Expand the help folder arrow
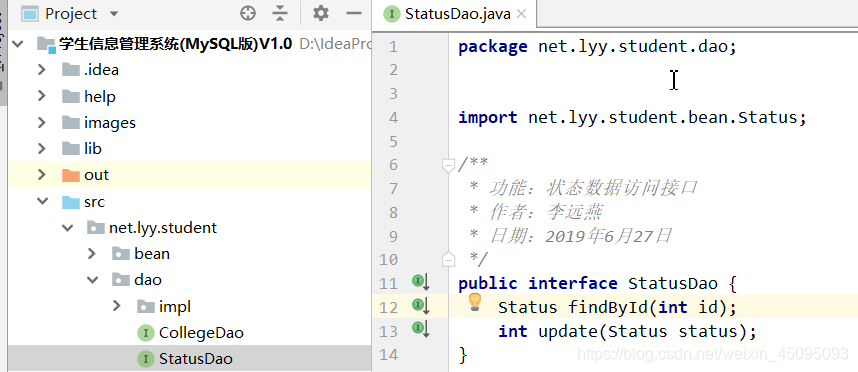Viewport: 858px width, 372px height. [42, 96]
